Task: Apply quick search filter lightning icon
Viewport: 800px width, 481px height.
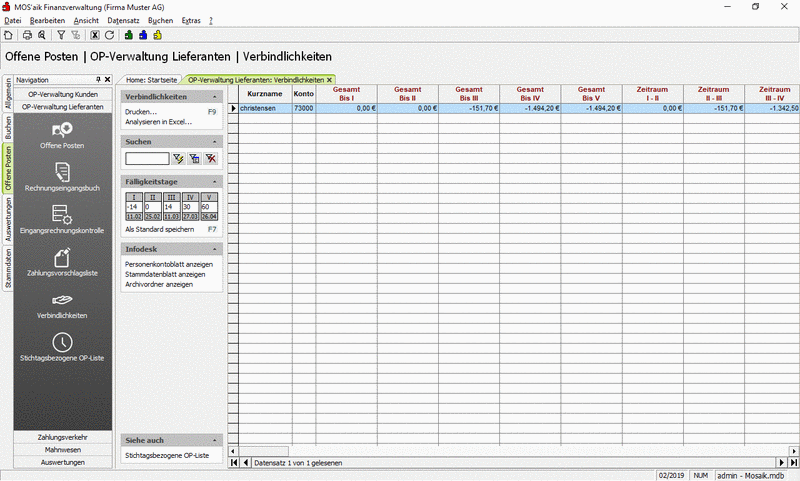Action: [178, 159]
